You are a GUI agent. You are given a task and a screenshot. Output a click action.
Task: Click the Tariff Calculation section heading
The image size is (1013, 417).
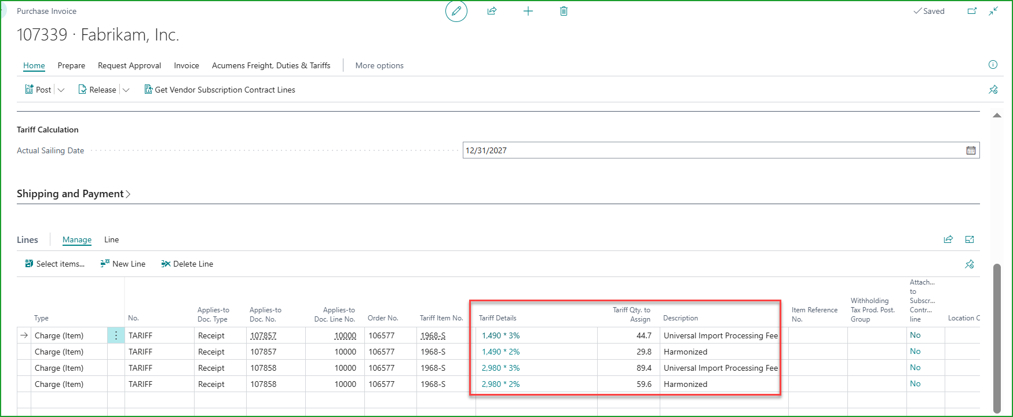point(47,129)
